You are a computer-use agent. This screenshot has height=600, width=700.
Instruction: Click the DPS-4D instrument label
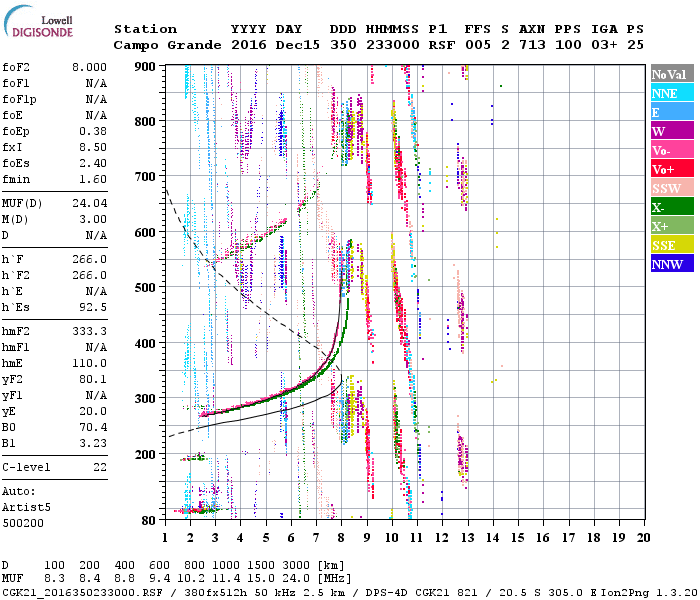click(x=386, y=592)
